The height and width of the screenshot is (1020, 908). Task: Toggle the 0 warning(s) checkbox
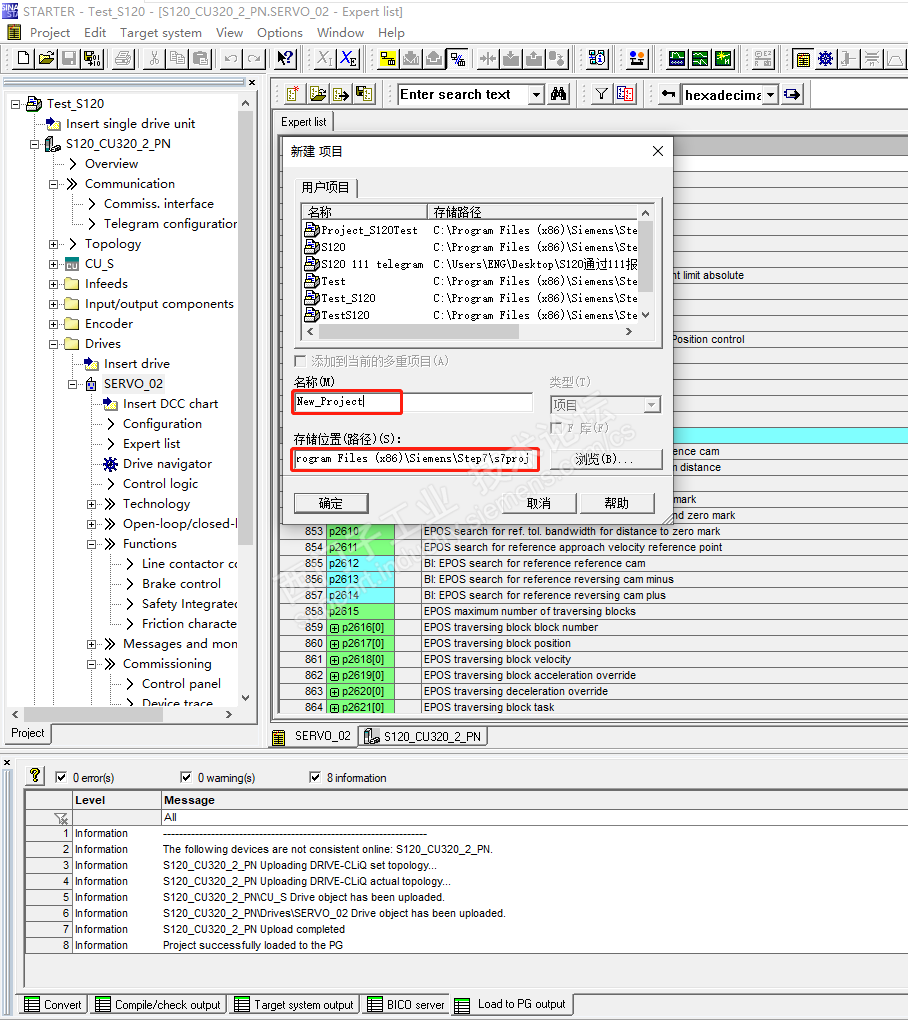[x=186, y=777]
